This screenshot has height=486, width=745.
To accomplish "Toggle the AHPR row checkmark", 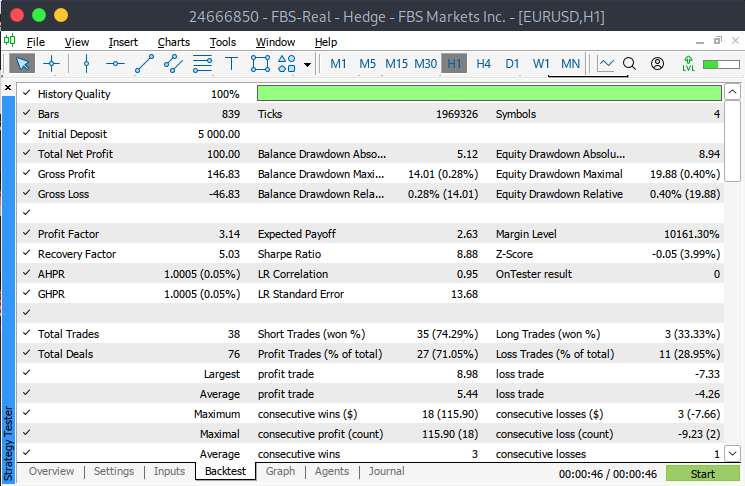I will click(27, 273).
